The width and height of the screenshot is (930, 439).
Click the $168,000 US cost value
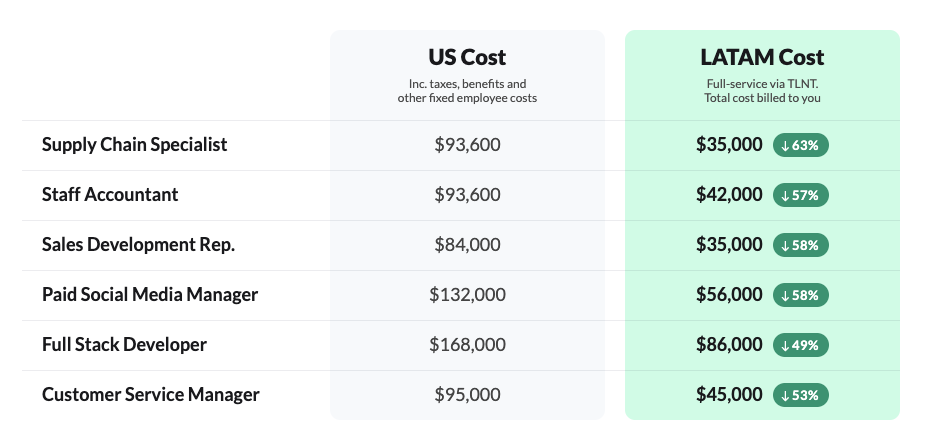(x=467, y=345)
